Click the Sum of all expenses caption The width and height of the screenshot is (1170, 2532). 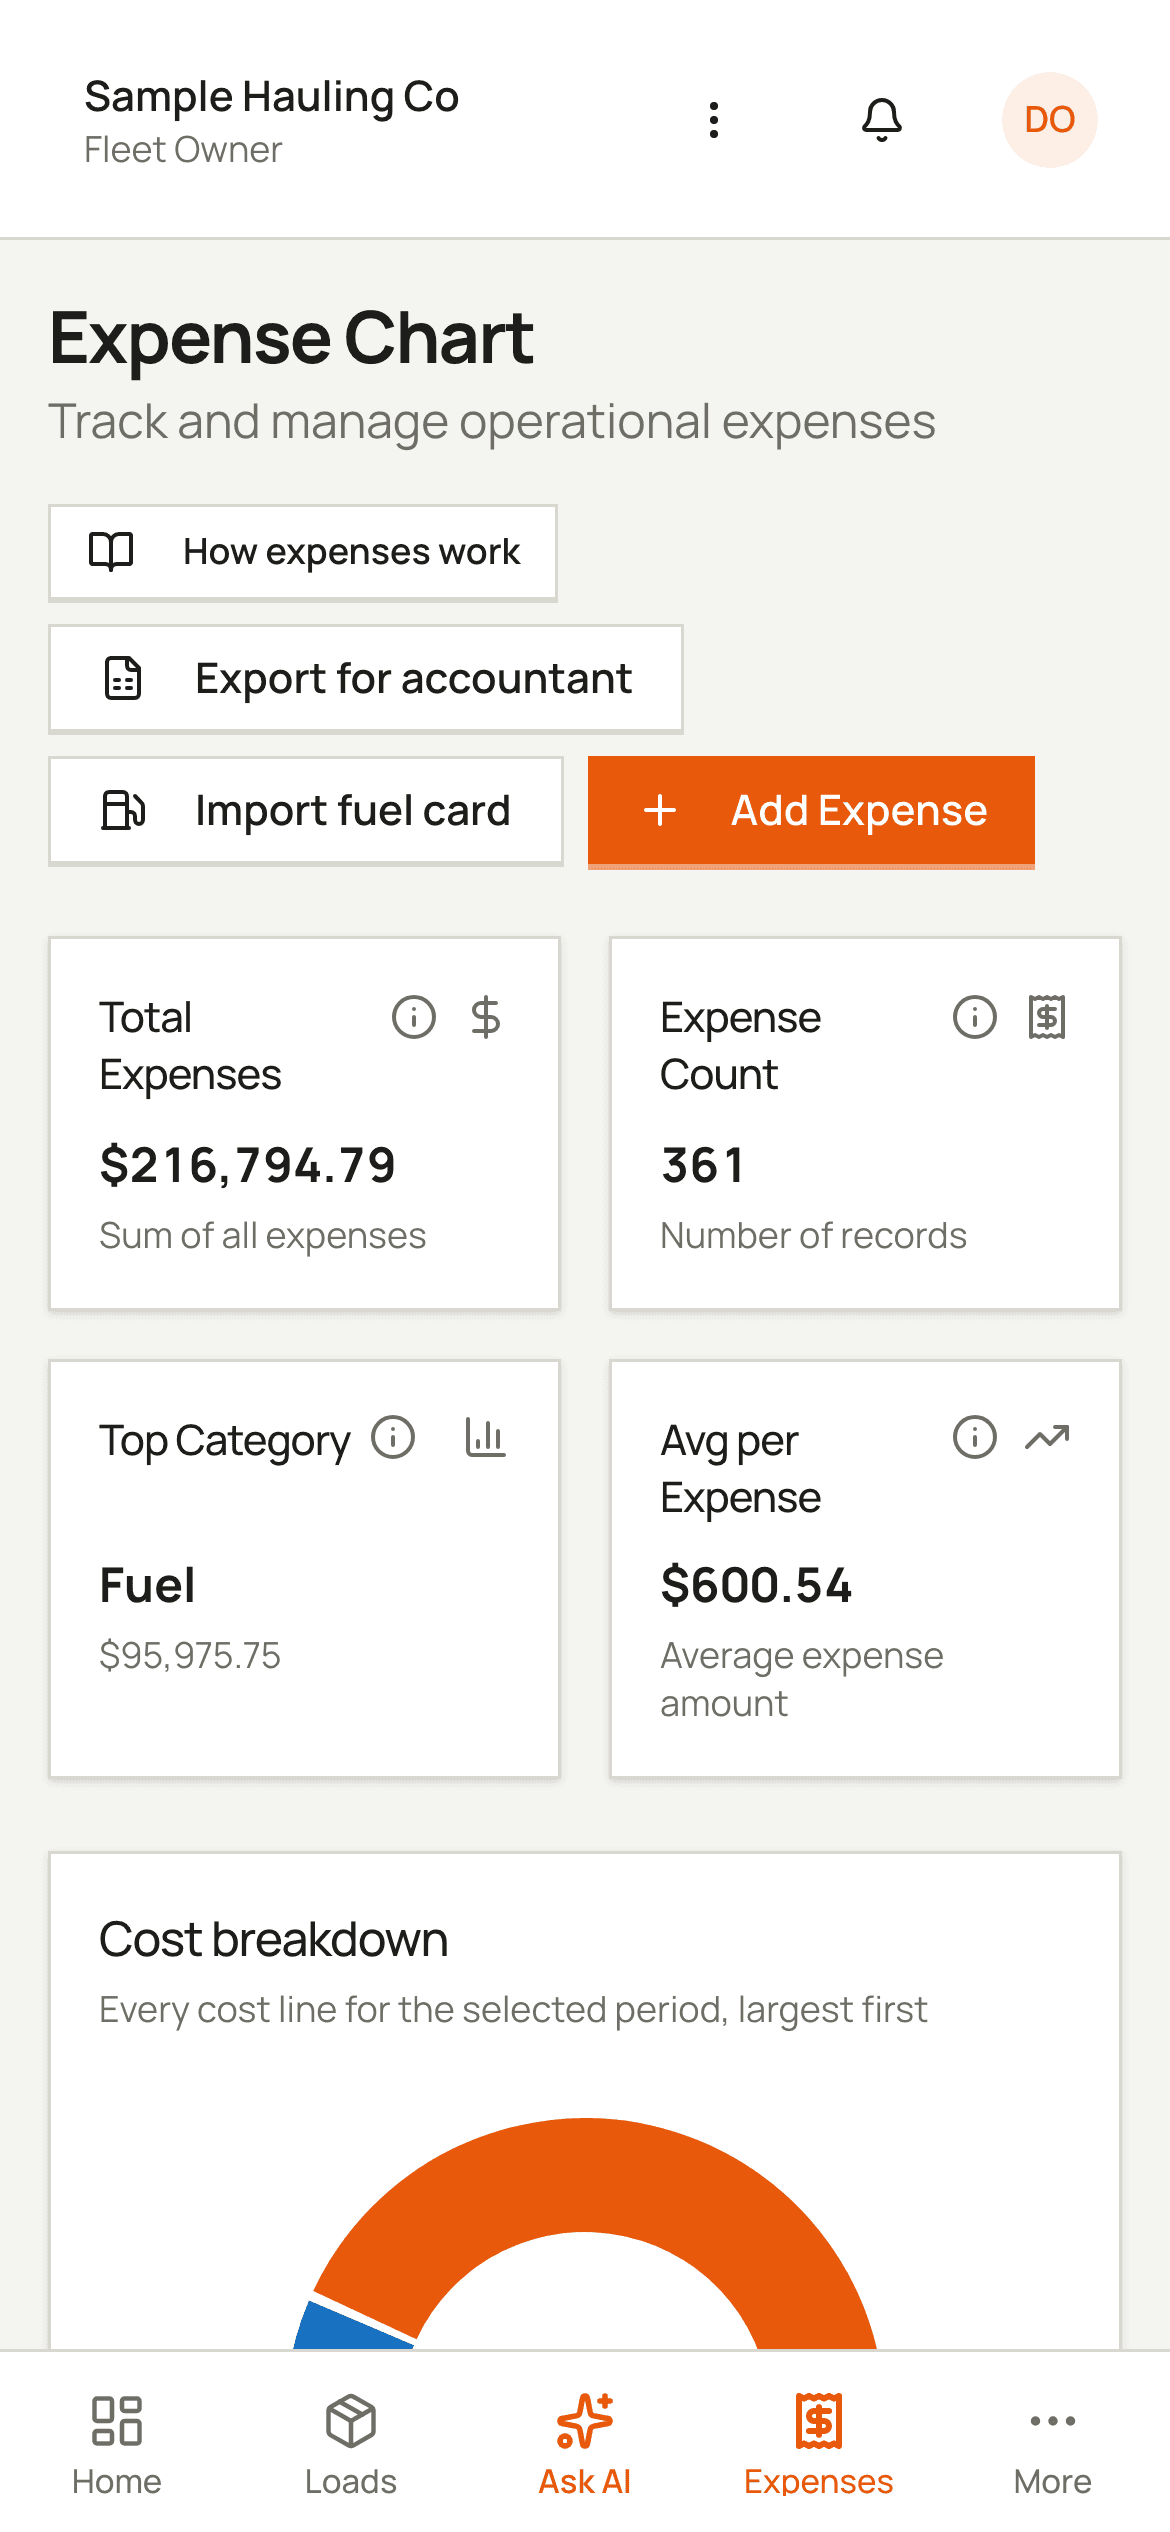[x=263, y=1236]
